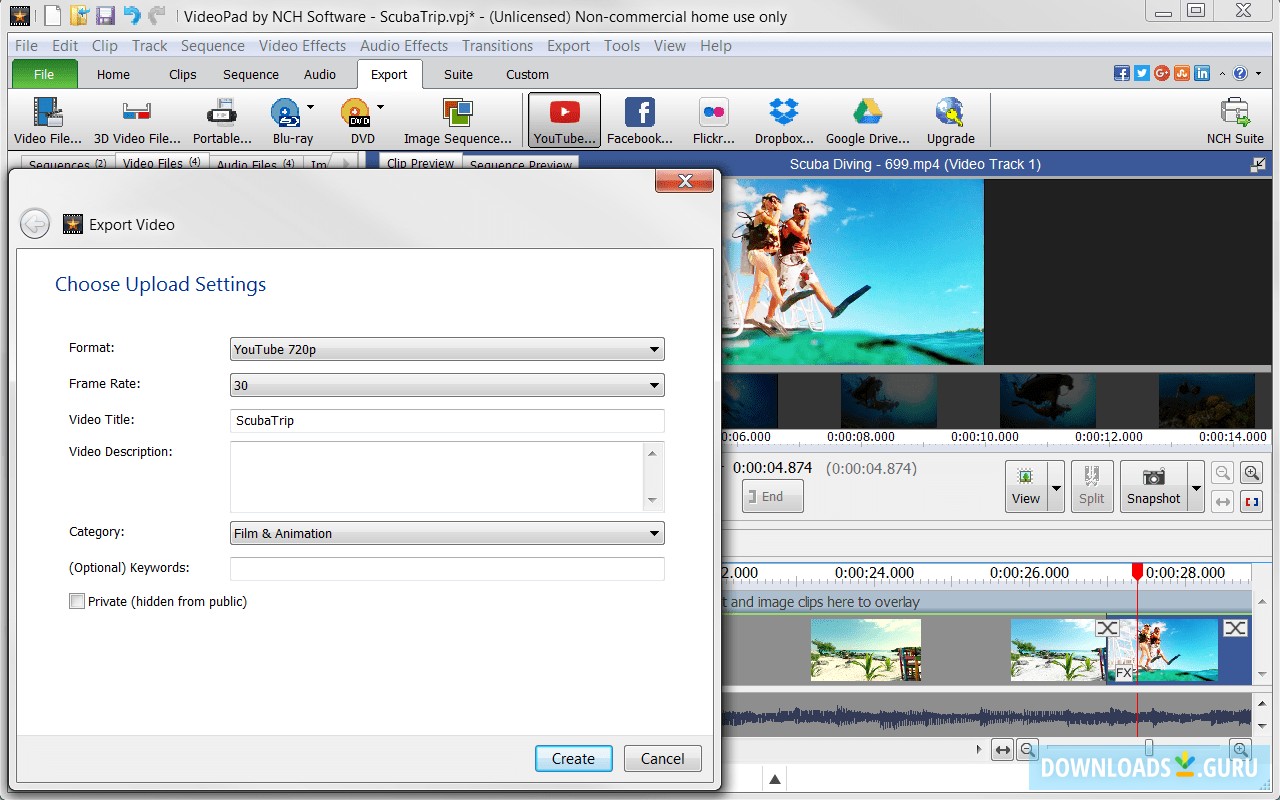This screenshot has width=1280, height=800.
Task: Select the DVD export icon
Action: 357,115
